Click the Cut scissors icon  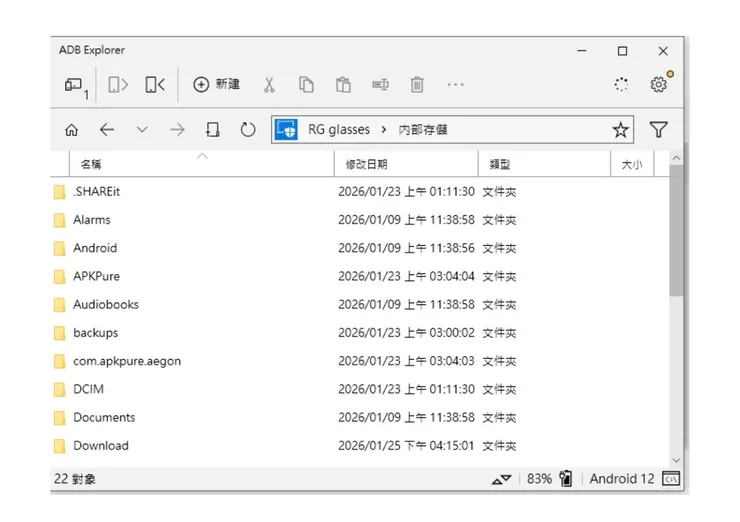click(x=269, y=85)
